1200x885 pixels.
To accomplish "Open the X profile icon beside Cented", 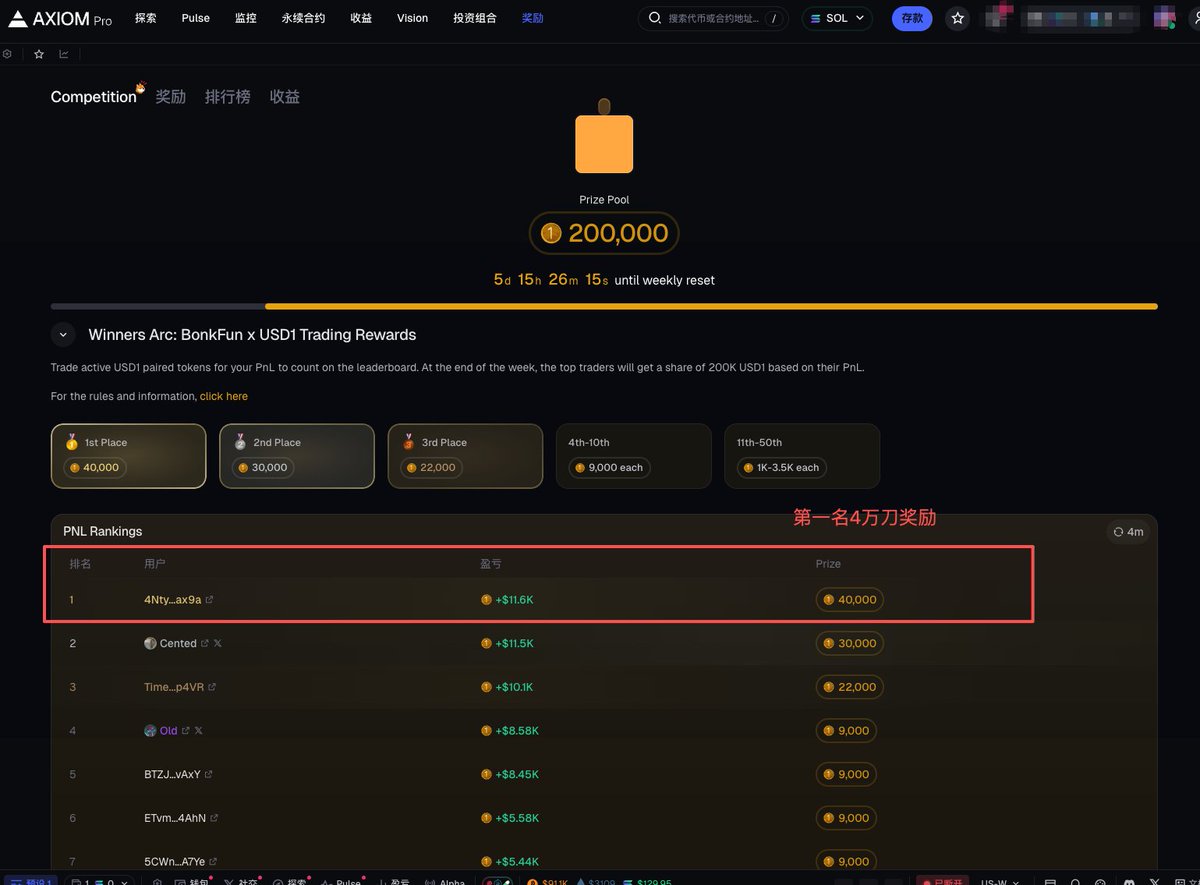I will click(x=218, y=644).
